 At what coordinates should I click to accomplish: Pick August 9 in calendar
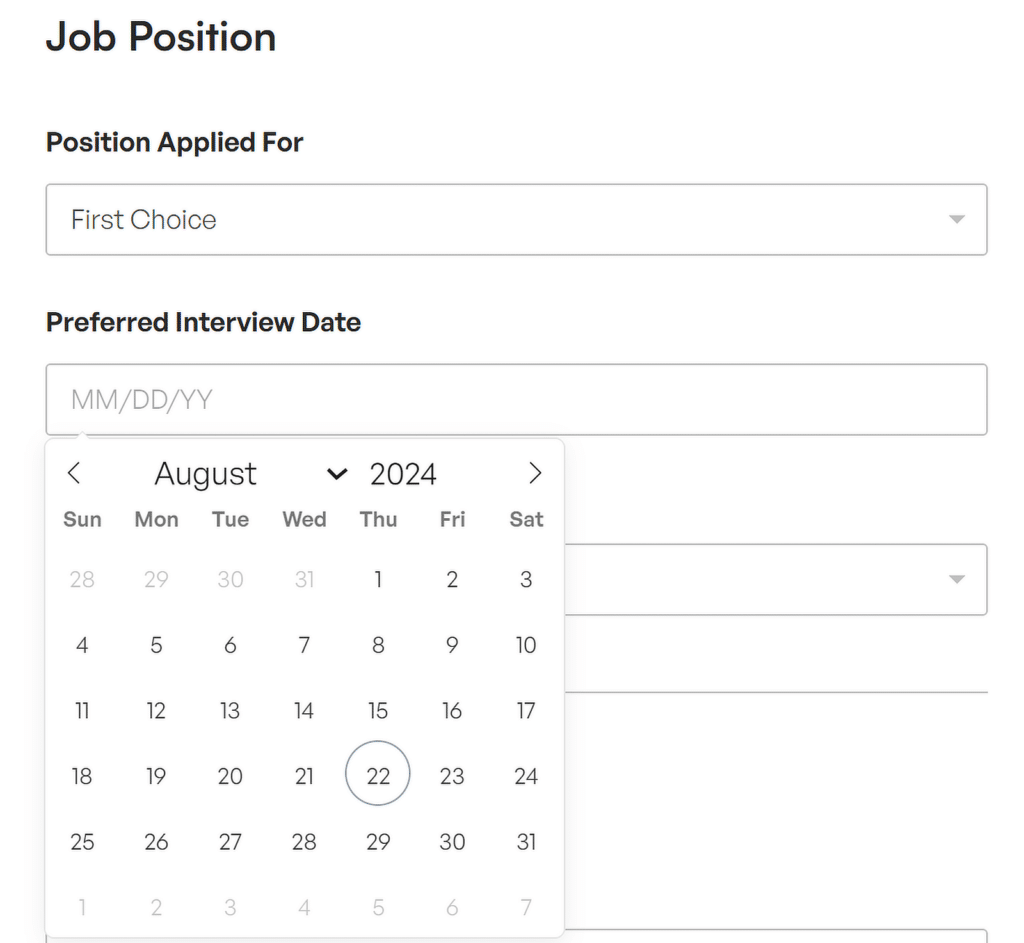pos(452,645)
